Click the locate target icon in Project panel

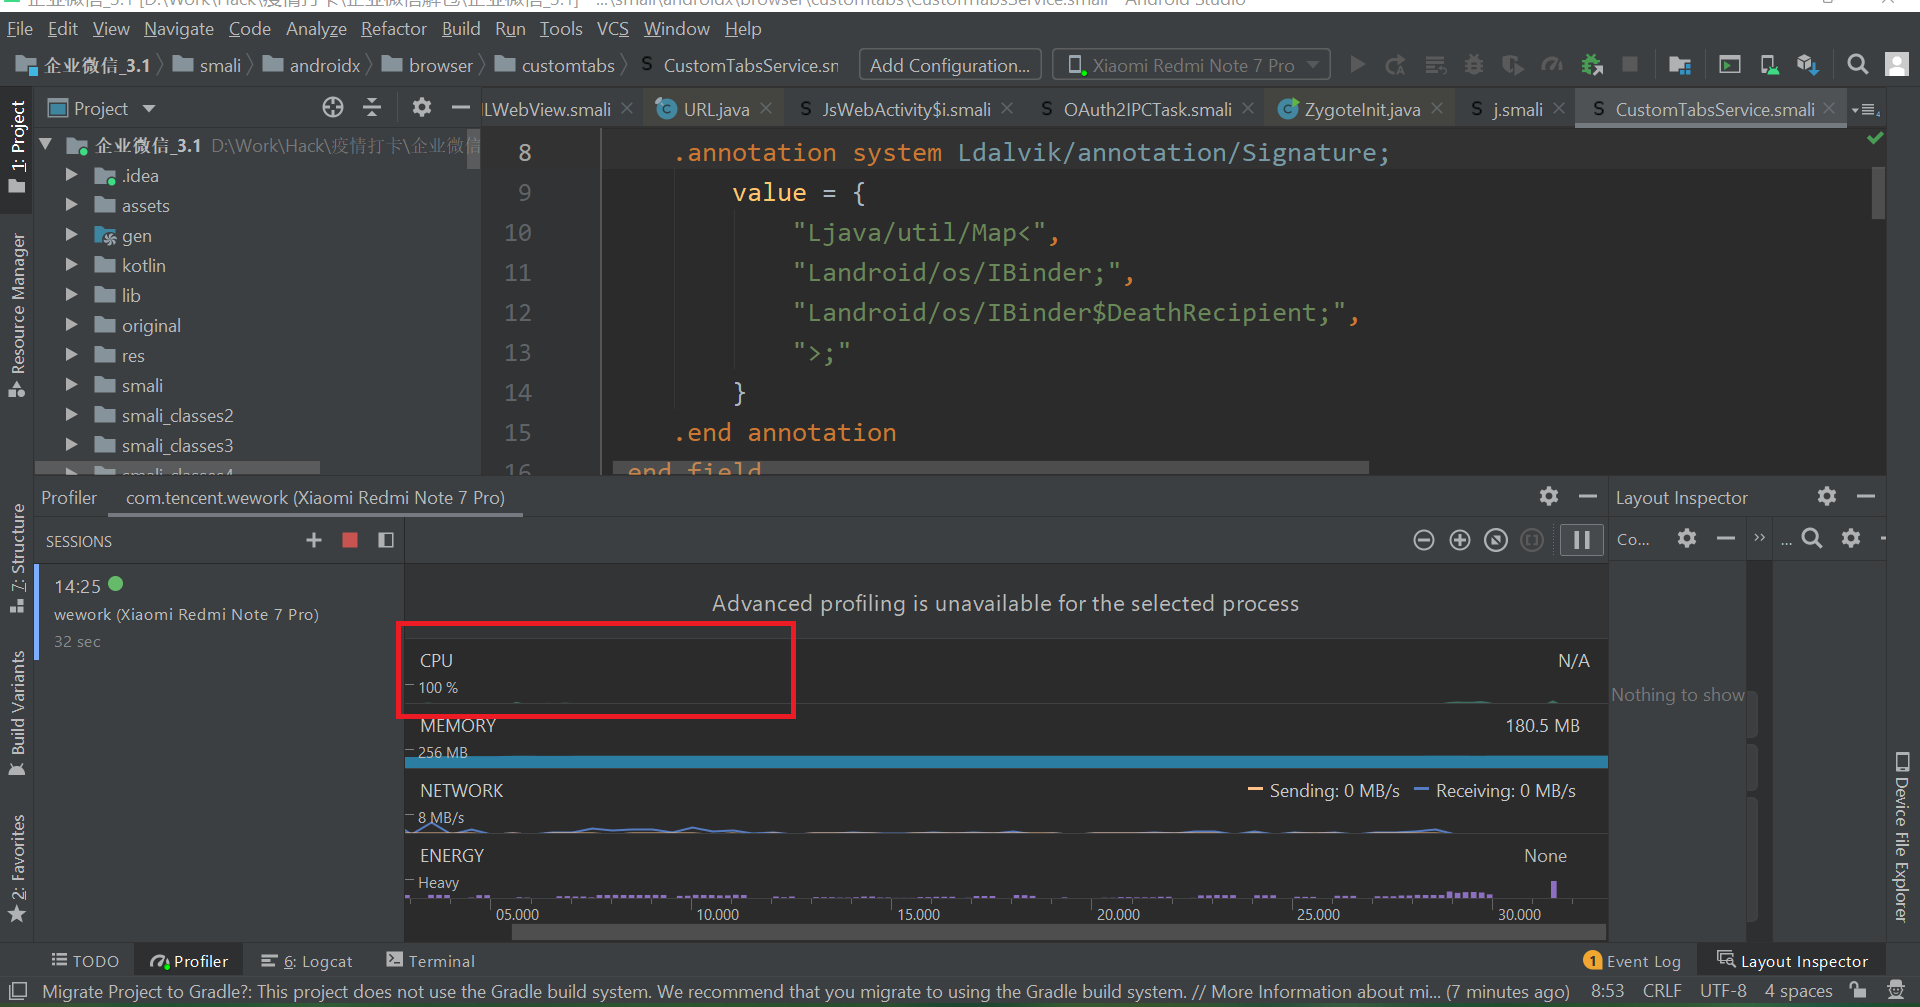click(333, 107)
